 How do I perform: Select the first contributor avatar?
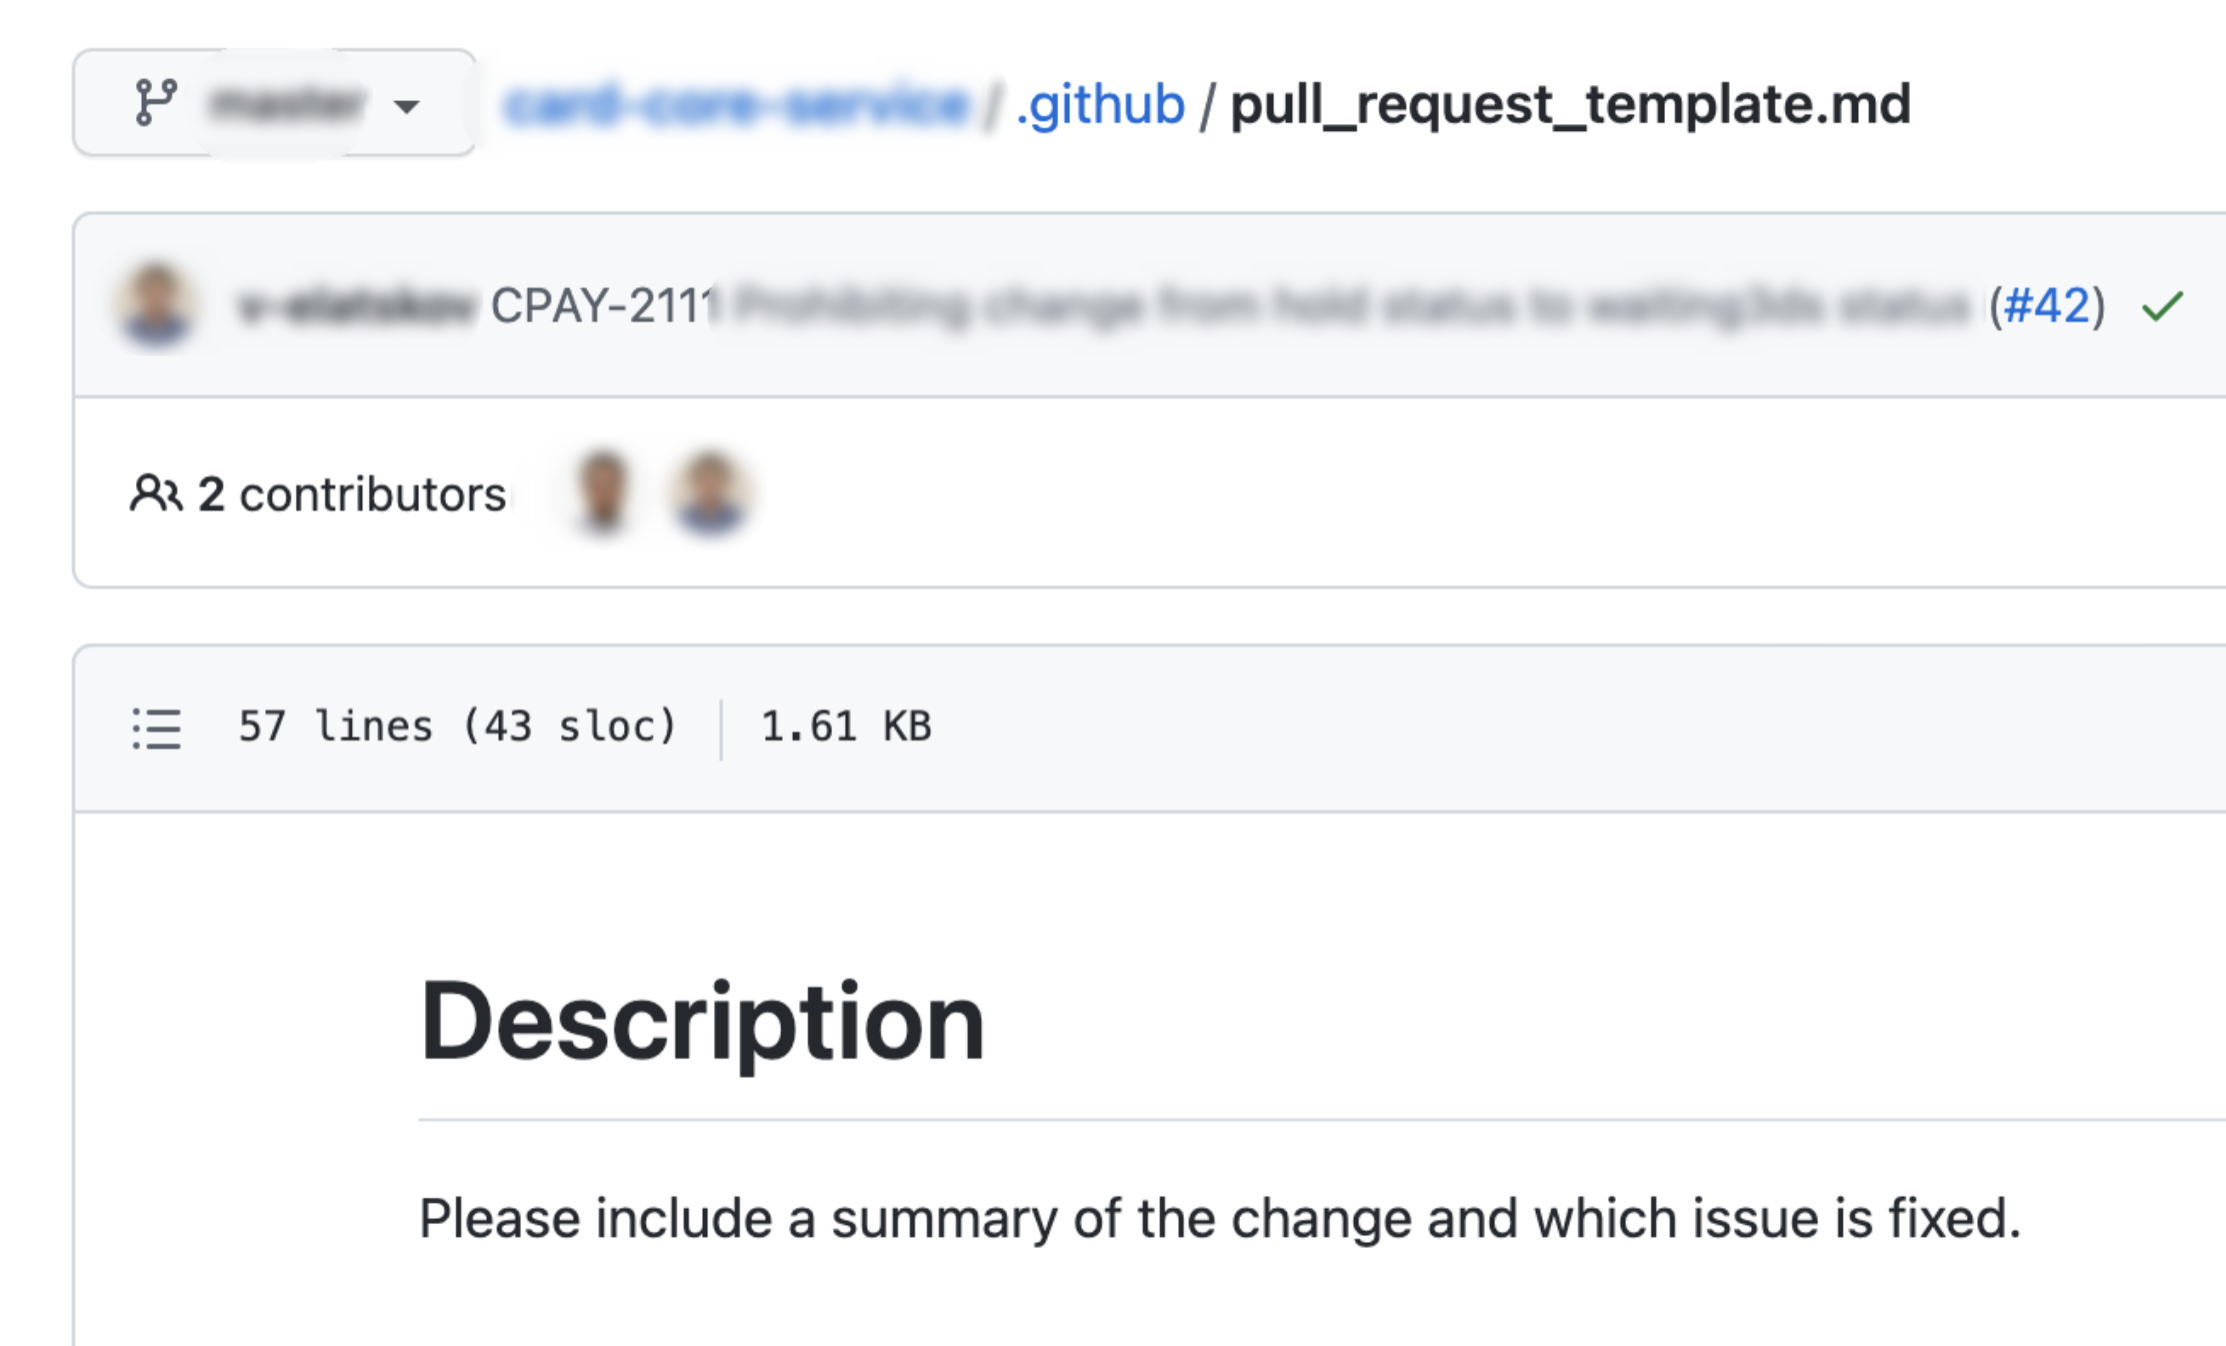601,492
